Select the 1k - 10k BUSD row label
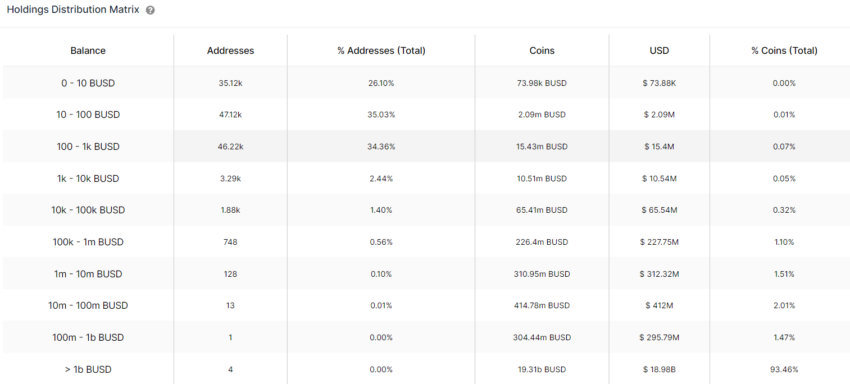The image size is (850, 384). [x=88, y=178]
